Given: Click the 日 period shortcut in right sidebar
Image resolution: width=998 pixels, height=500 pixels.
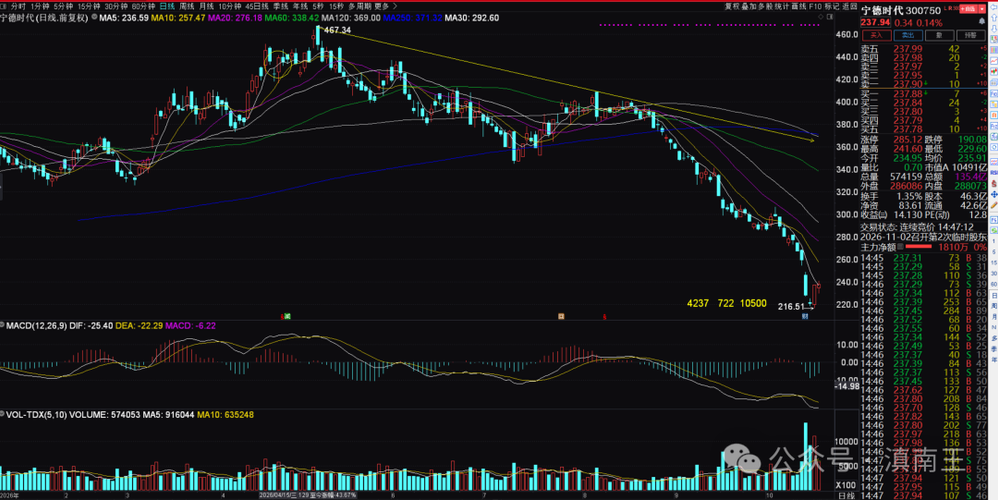Looking at the screenshot, I should (x=994, y=296).
